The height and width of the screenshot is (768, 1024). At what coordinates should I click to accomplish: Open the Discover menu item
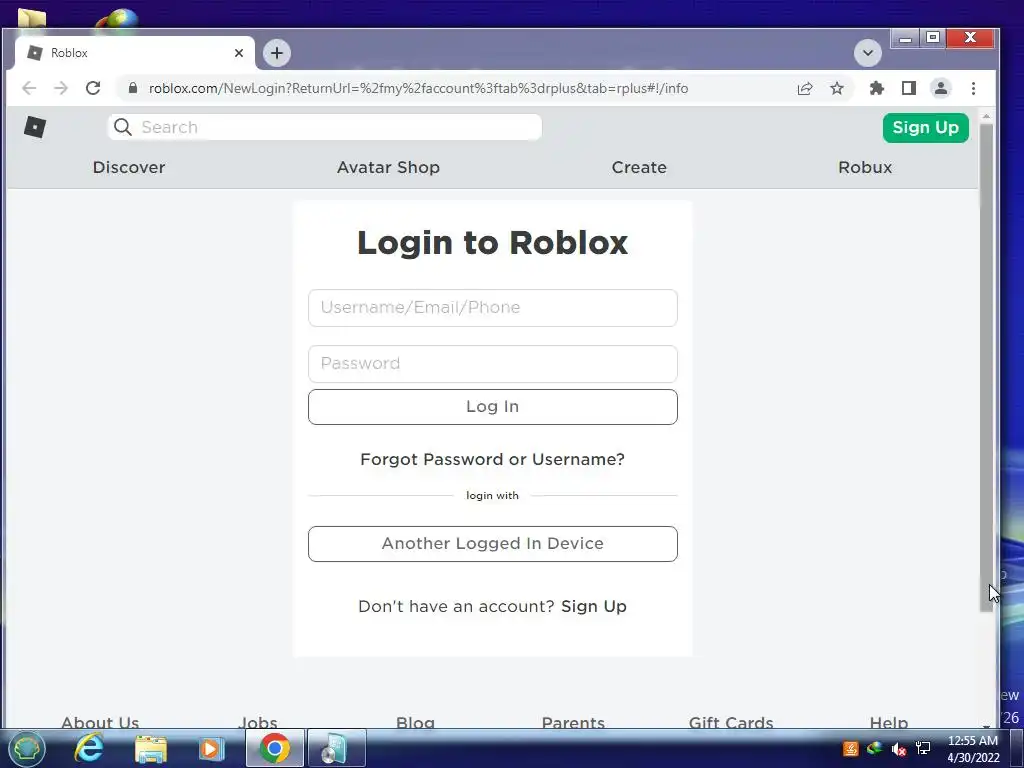click(x=129, y=167)
